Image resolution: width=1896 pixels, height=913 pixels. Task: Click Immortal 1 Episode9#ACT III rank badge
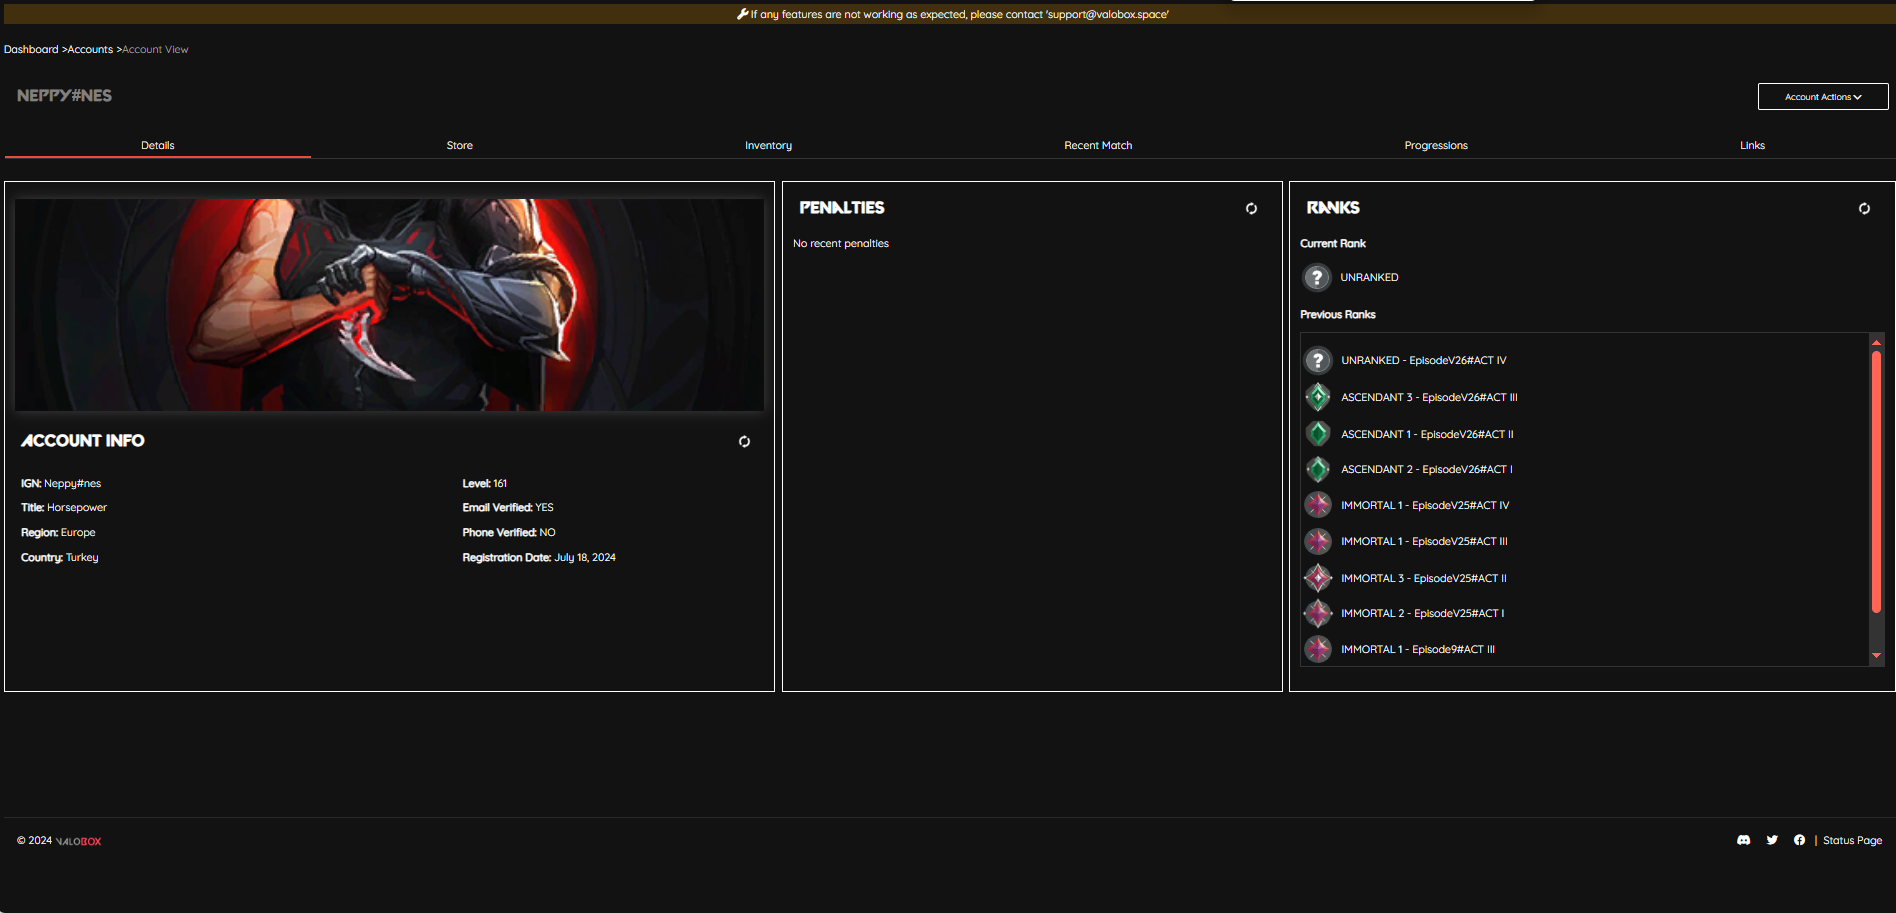point(1318,649)
